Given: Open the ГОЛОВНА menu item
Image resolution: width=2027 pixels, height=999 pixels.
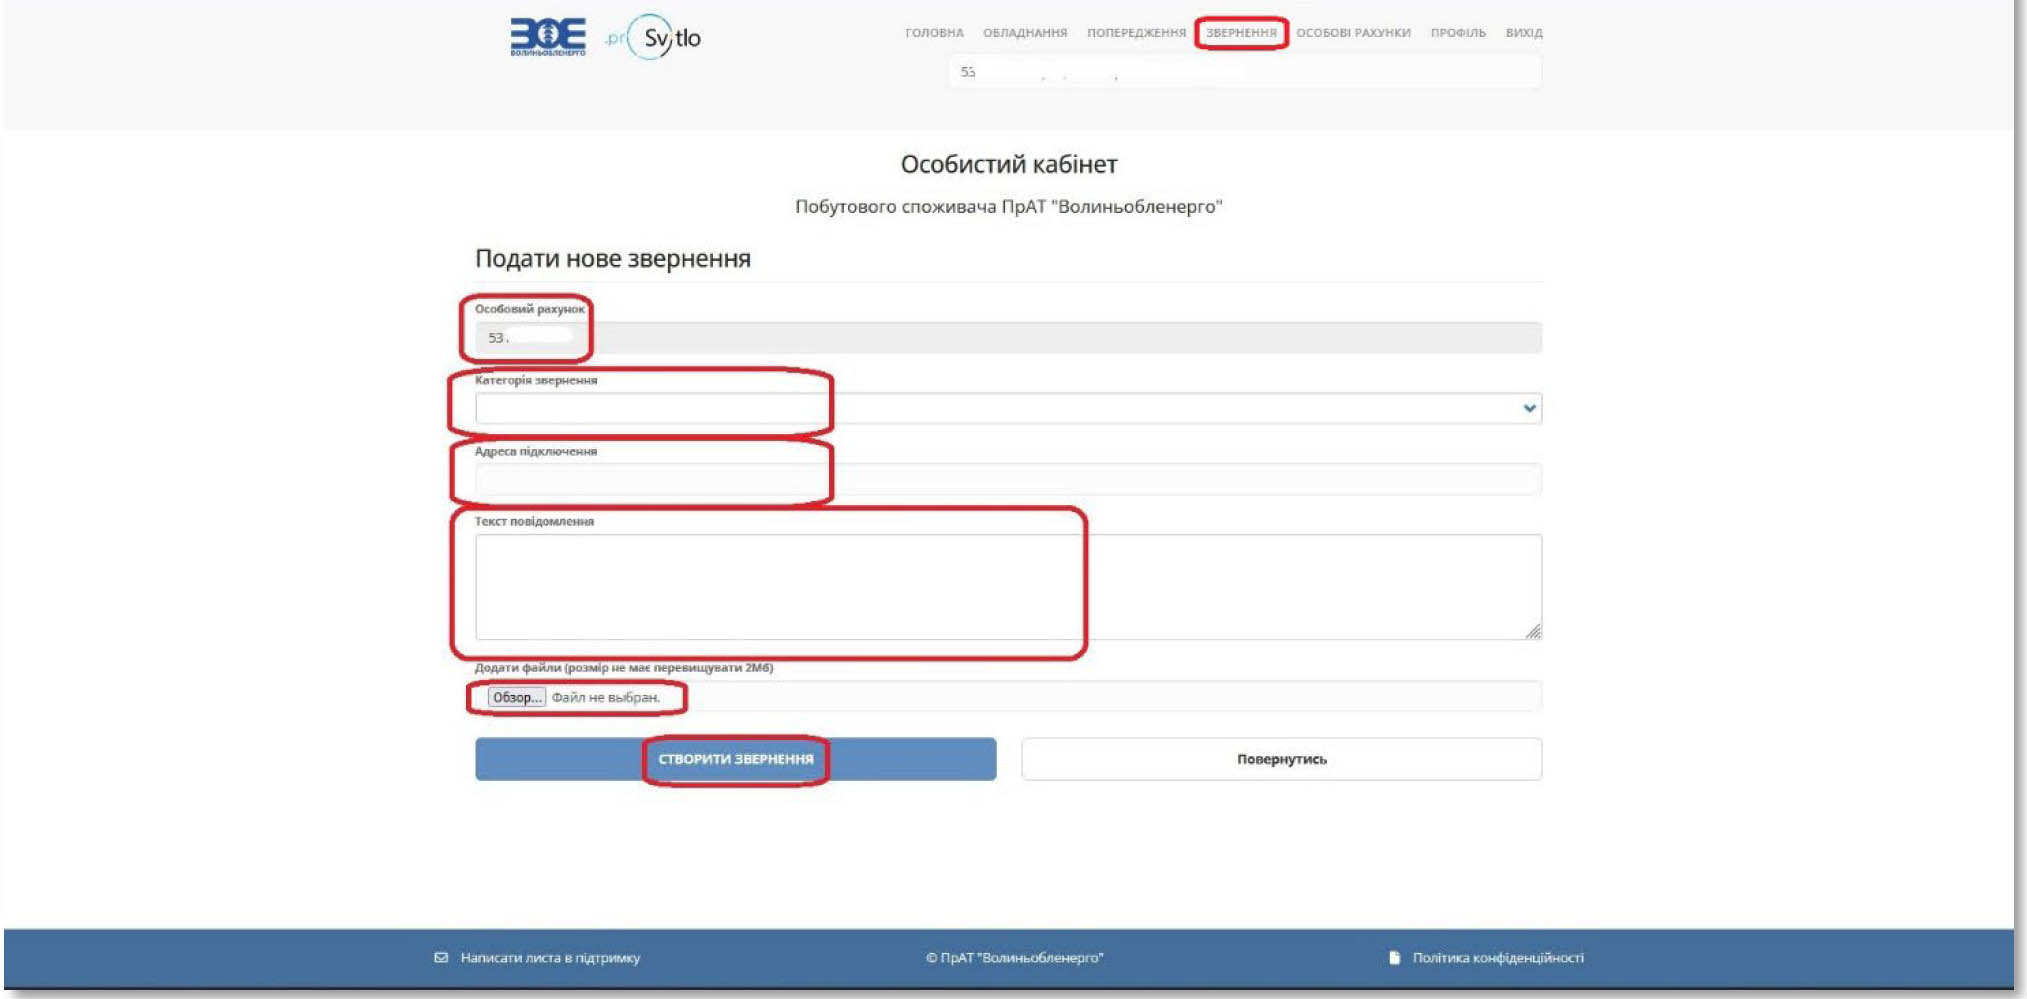Looking at the screenshot, I should [934, 33].
